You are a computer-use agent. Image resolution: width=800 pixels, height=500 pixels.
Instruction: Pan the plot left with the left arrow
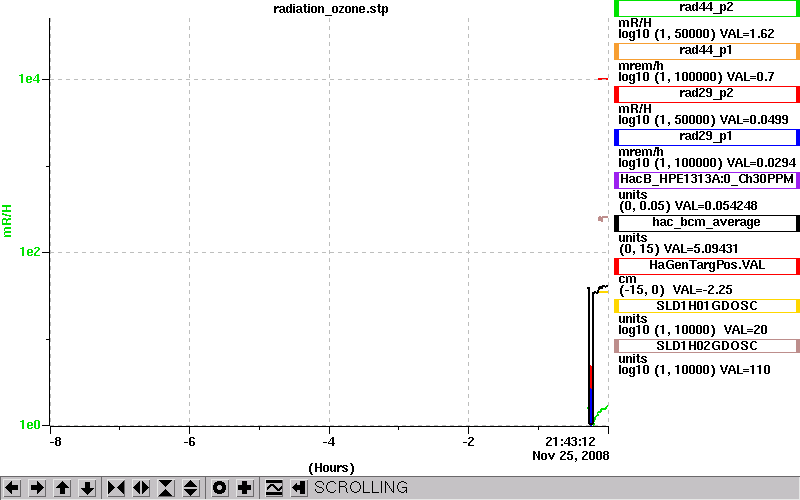point(12,488)
